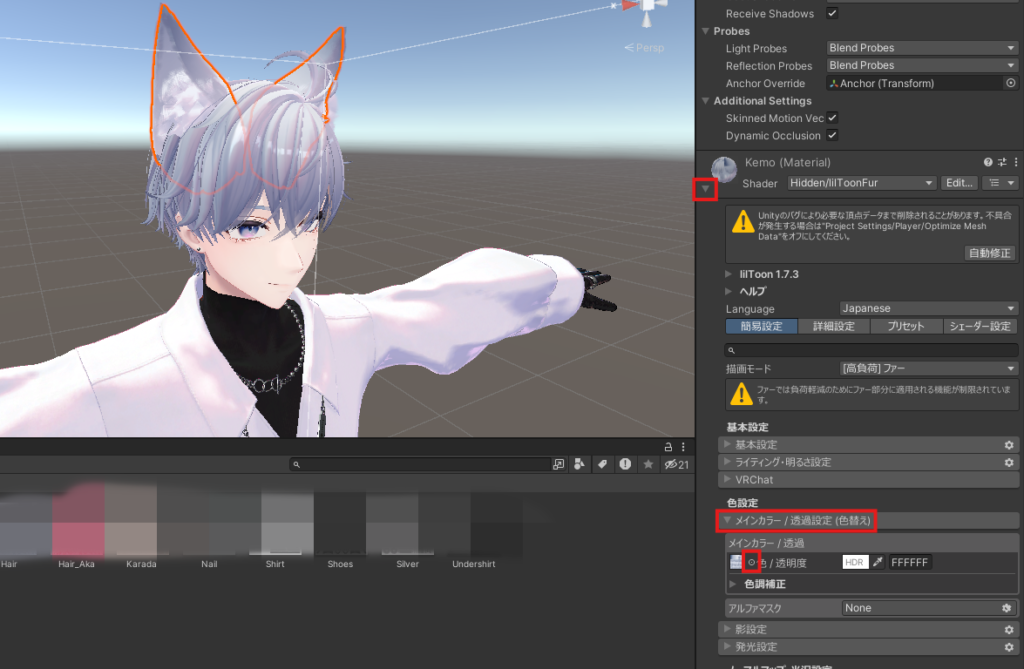Click the Search by Type icon in Project
The image size is (1024, 669).
pyautogui.click(x=579, y=464)
